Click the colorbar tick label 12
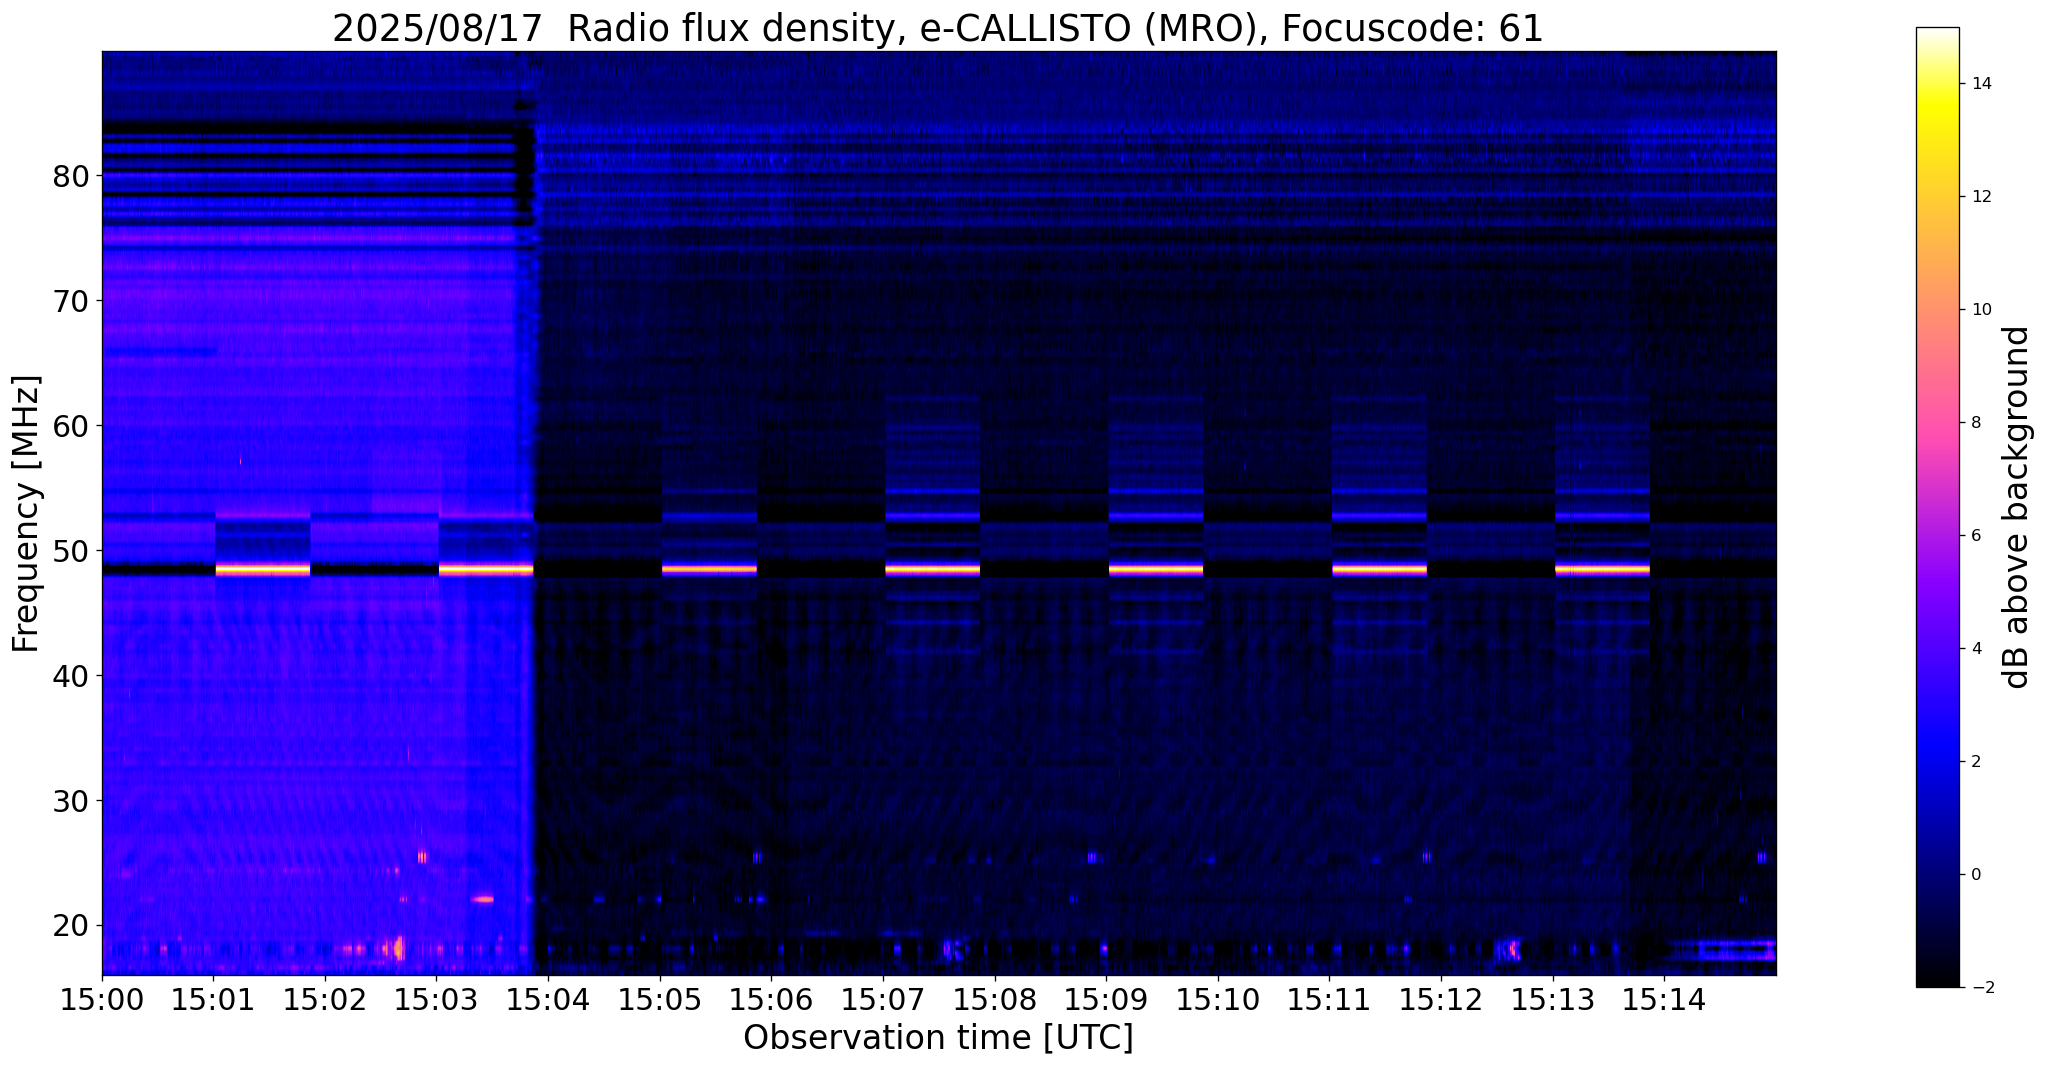Screen dimensions: 2047x1067 pyautogui.click(x=1980, y=197)
